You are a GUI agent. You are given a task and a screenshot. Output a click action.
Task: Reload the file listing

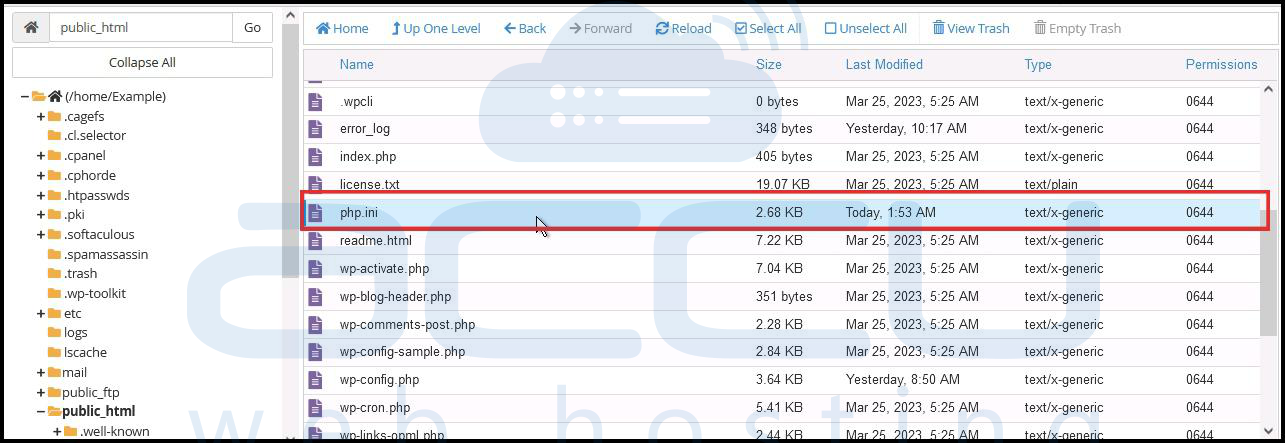(x=683, y=28)
